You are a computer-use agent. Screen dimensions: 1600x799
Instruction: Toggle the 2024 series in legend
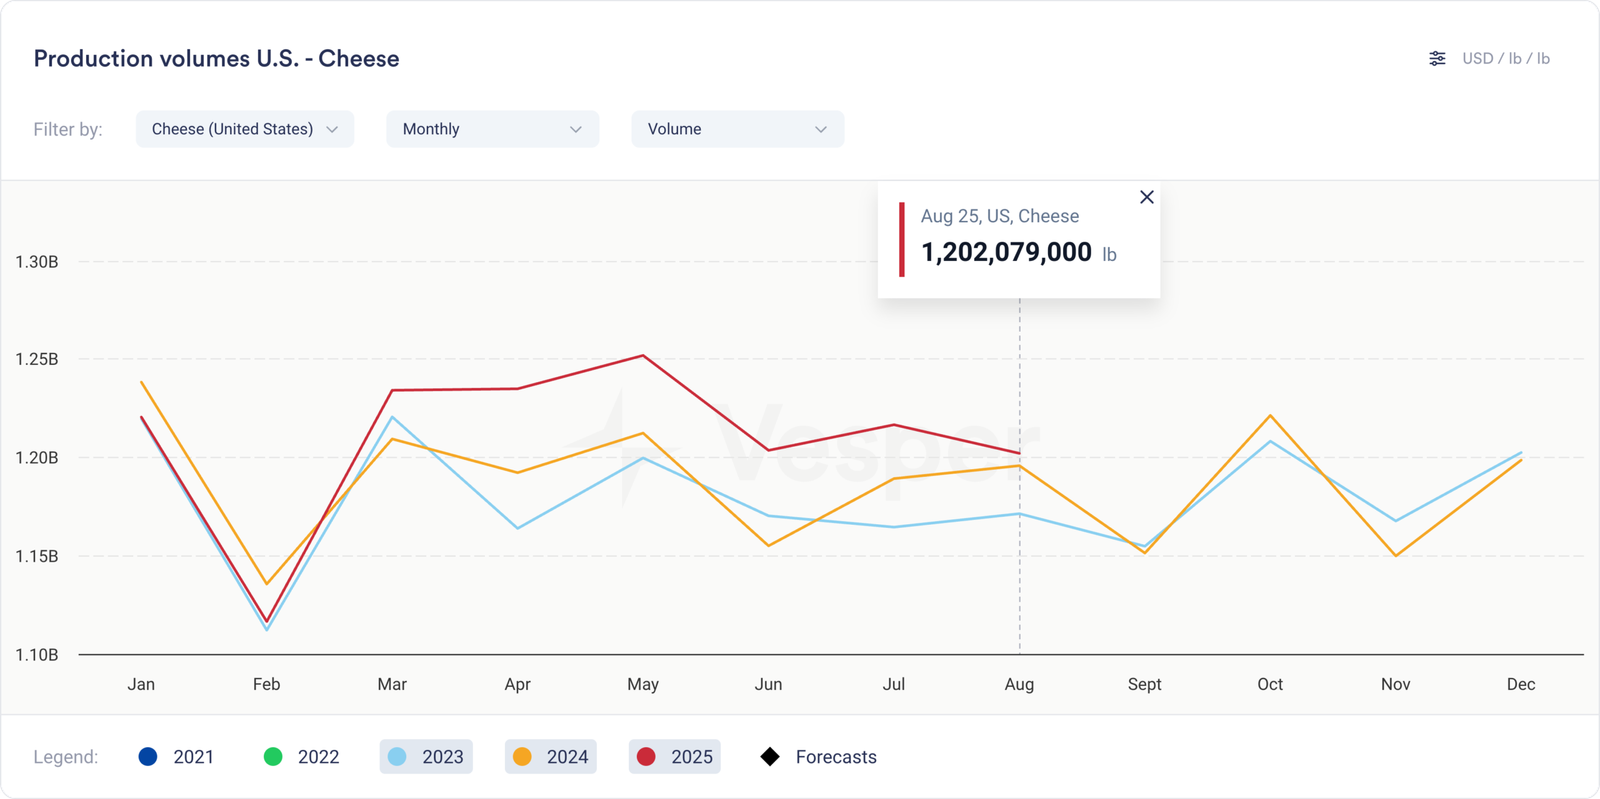[551, 757]
